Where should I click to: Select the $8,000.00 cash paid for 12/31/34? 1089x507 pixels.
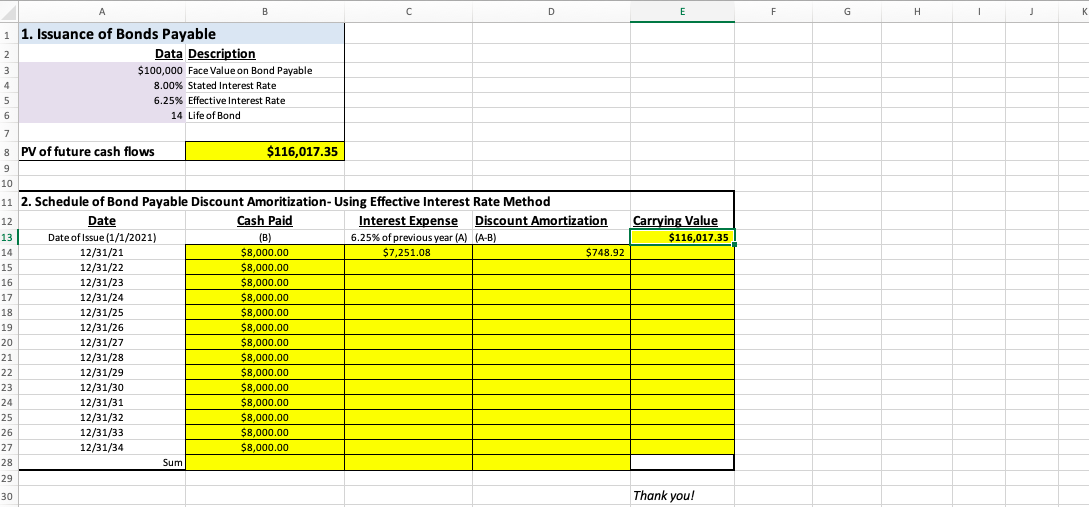click(265, 447)
